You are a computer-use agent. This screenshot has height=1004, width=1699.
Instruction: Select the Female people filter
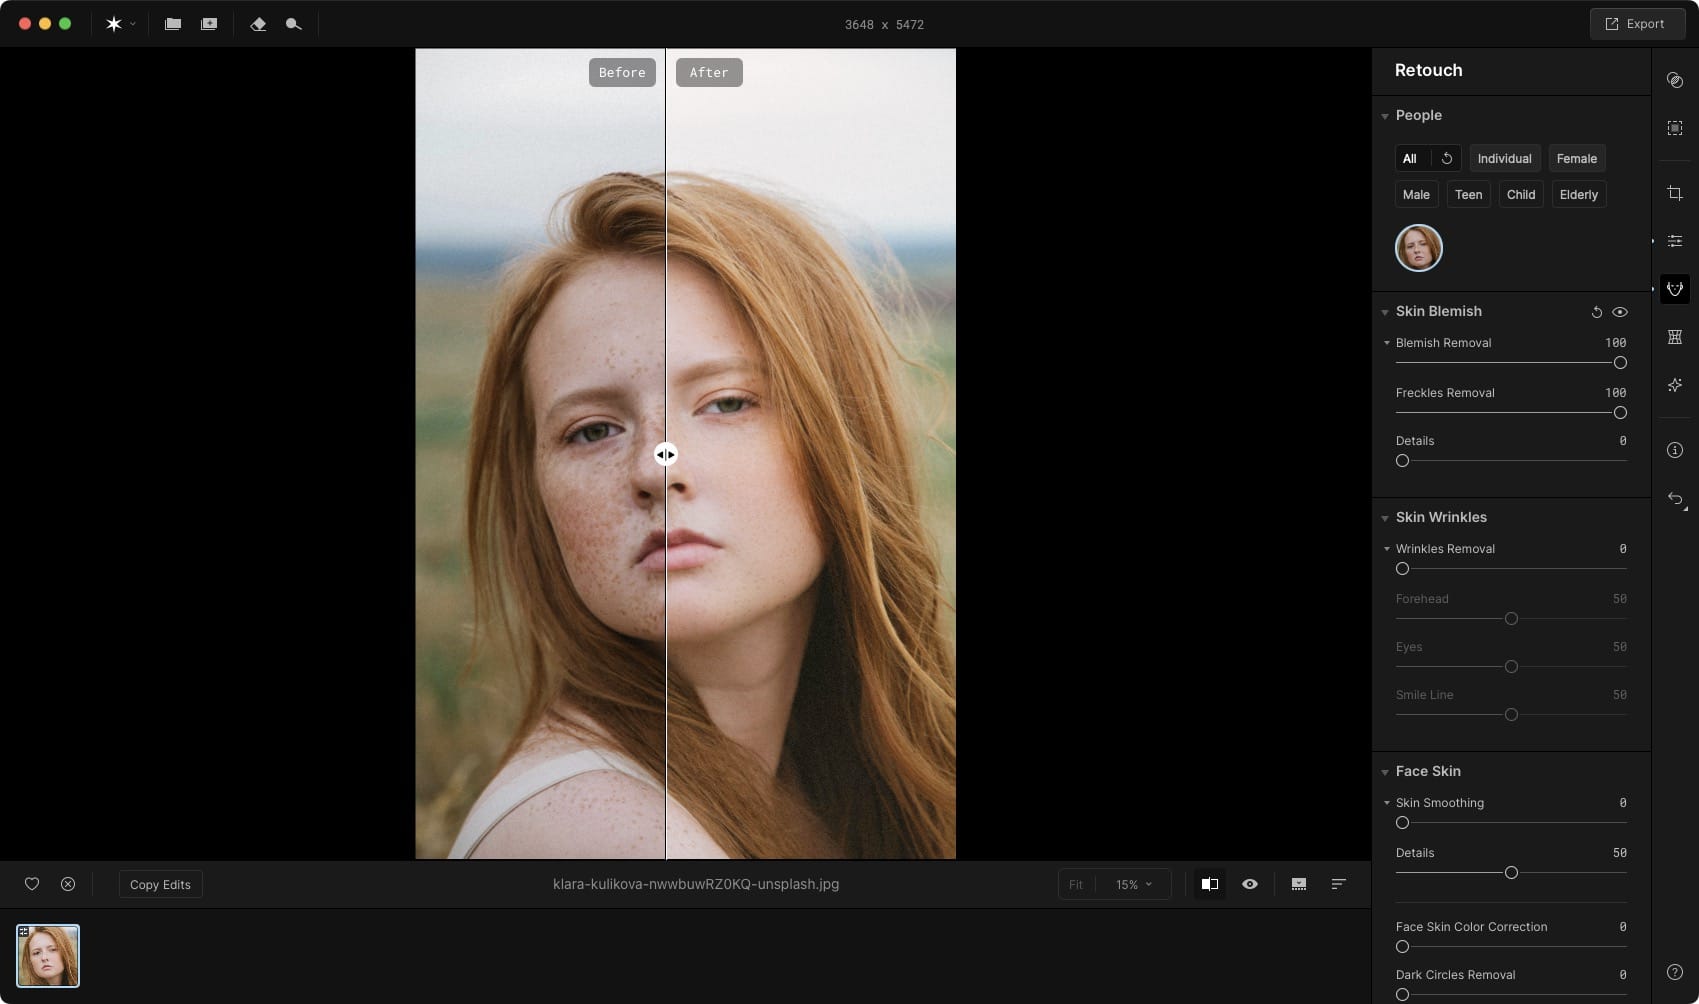tap(1576, 159)
